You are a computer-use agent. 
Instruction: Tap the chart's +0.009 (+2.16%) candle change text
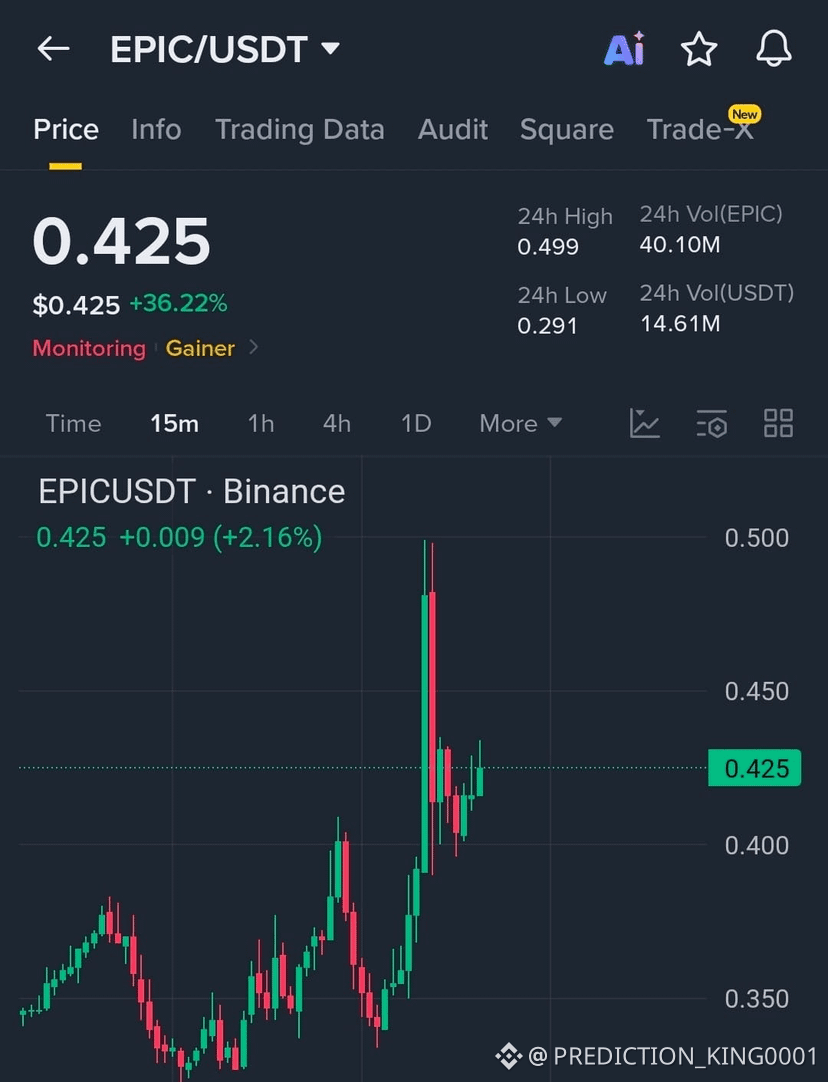point(221,537)
